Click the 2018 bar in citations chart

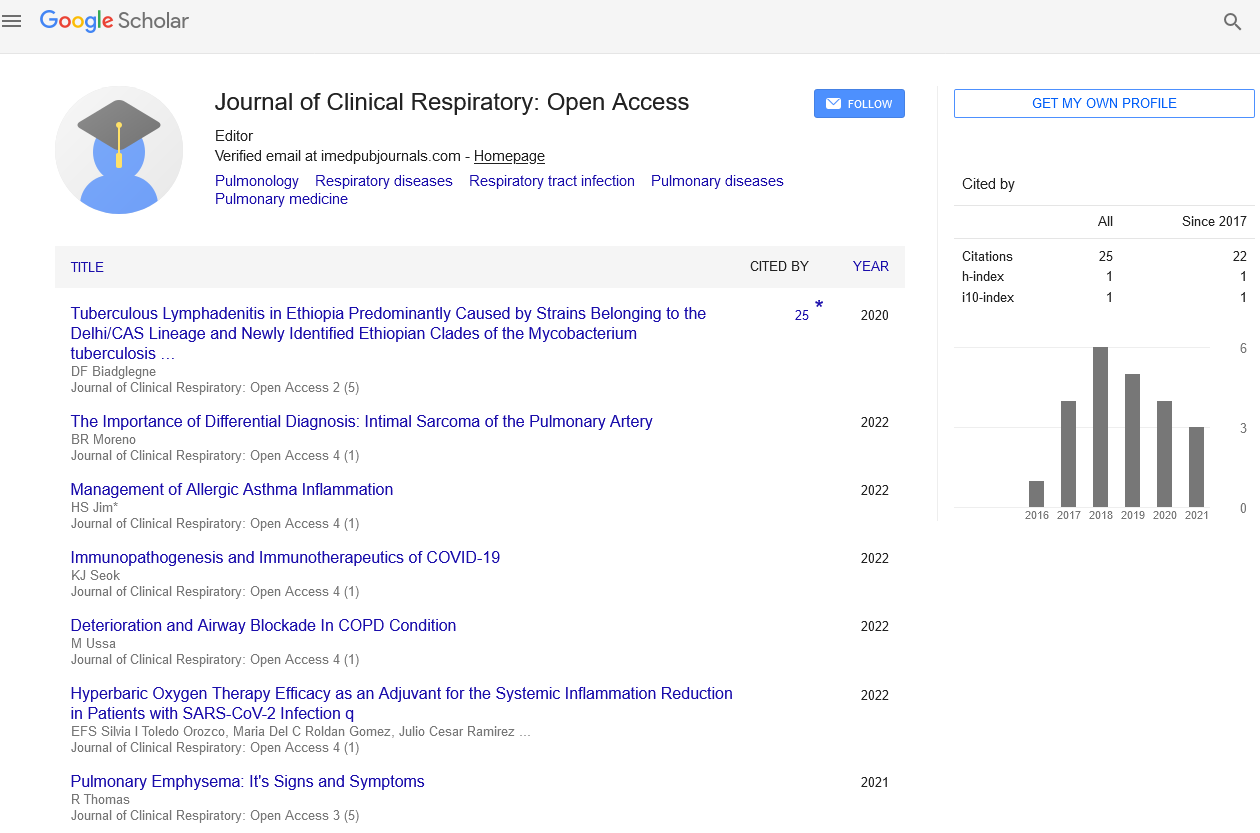point(1100,427)
